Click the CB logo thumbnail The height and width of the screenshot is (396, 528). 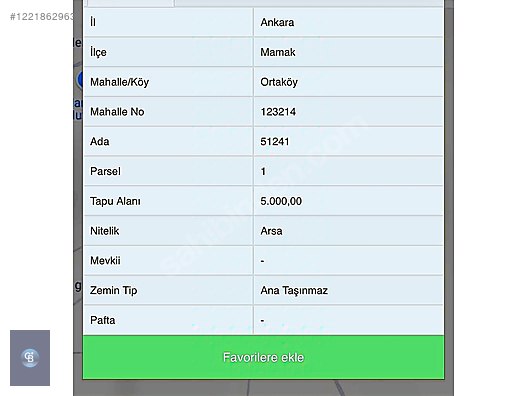tap(30, 358)
